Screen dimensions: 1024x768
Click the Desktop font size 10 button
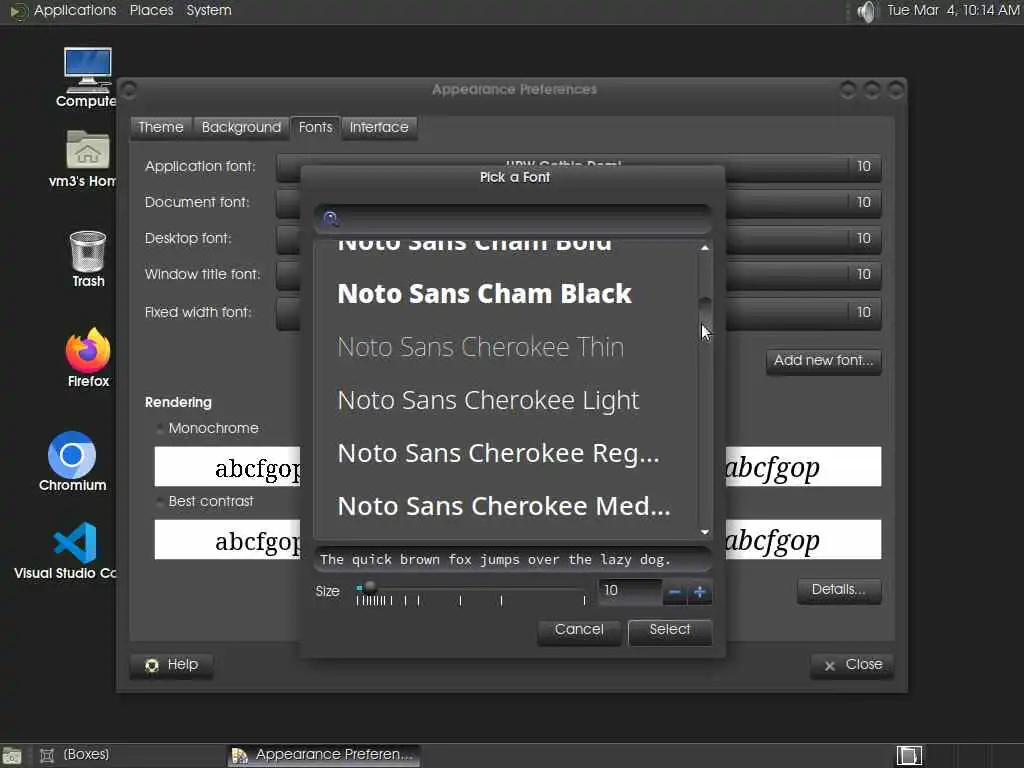click(x=864, y=238)
